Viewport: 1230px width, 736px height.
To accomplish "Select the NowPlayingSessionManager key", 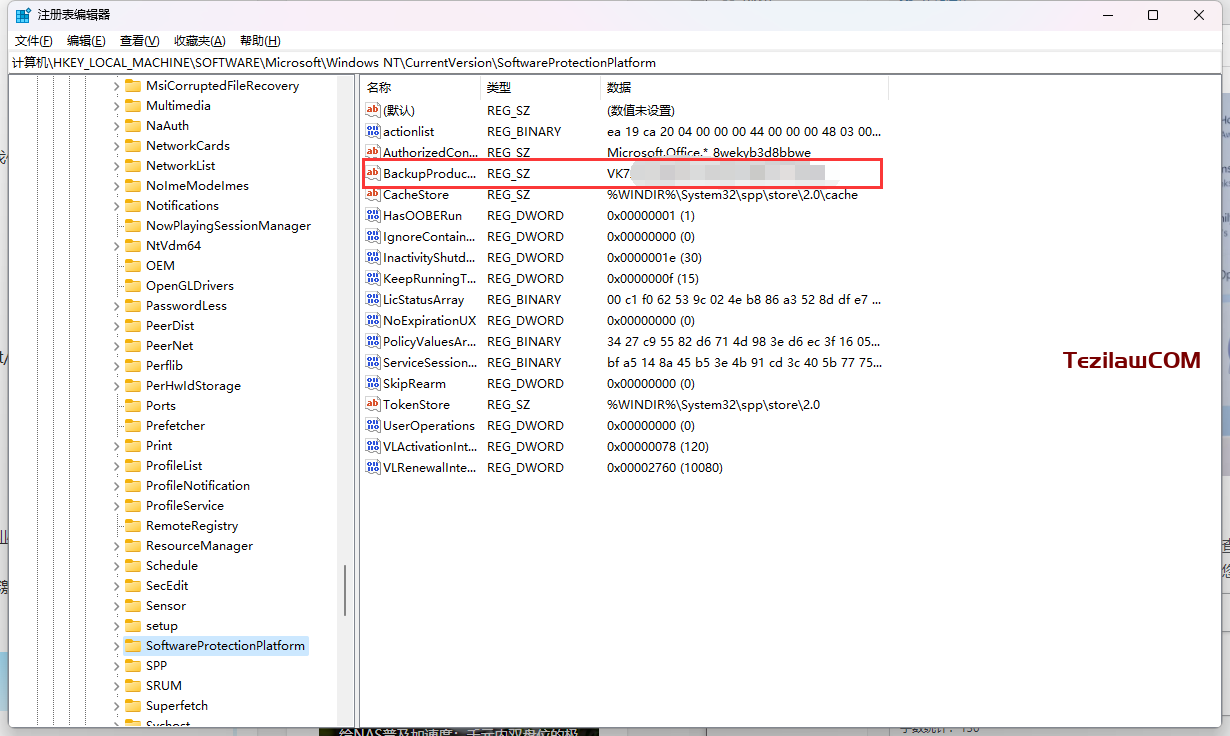I will (228, 225).
